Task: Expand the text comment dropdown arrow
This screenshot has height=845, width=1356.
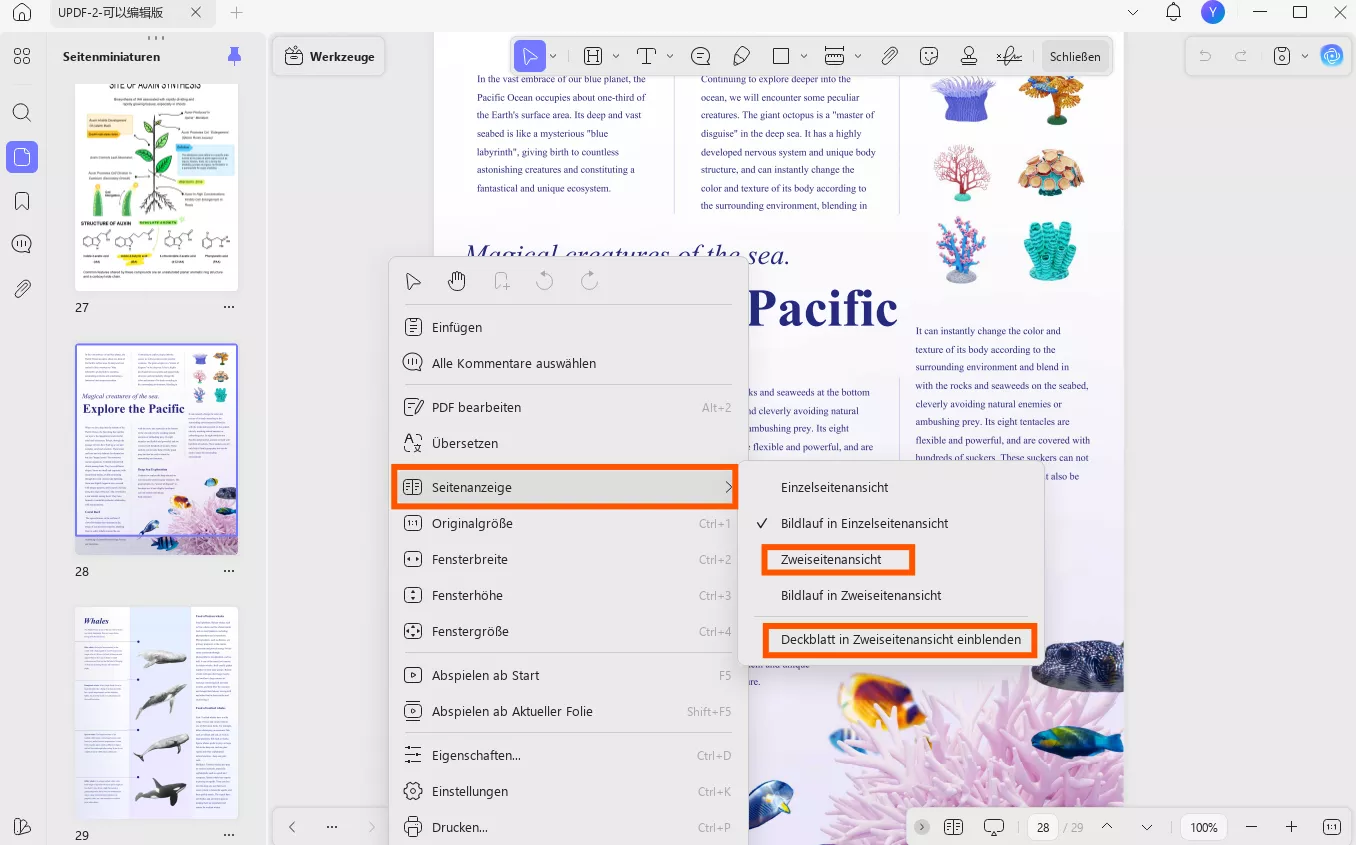Action: tap(670, 56)
